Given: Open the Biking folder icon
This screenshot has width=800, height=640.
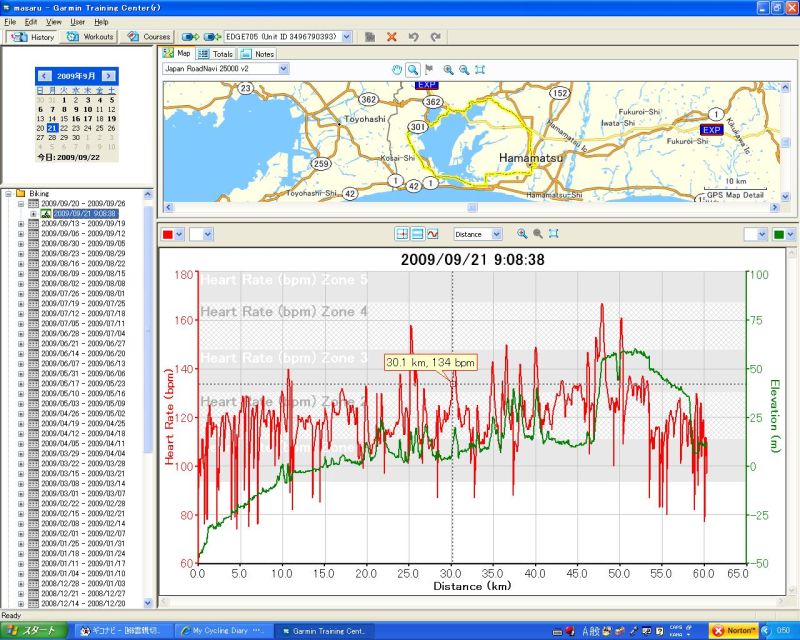Looking at the screenshot, I should coord(21,193).
